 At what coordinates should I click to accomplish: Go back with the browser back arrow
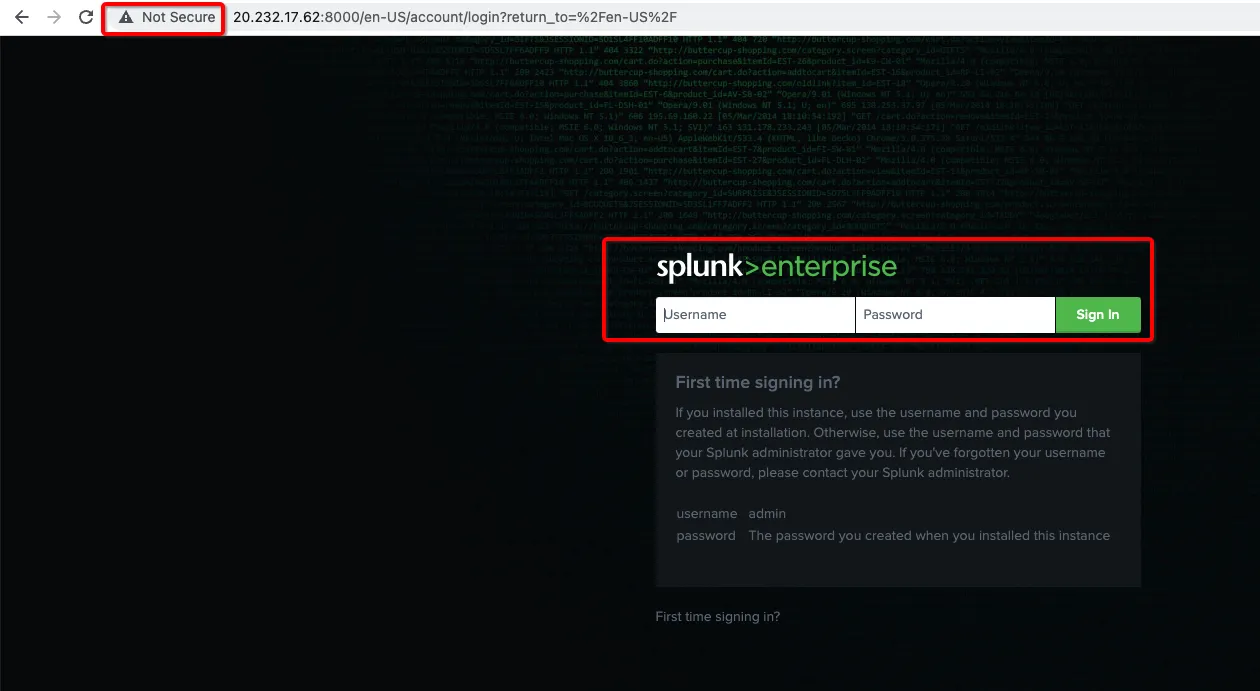coord(22,18)
